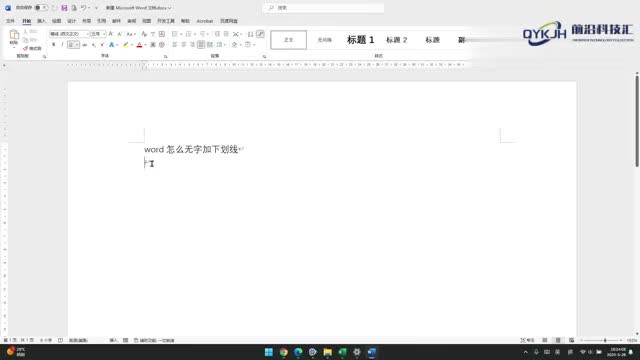Click the Justify alignment icon
Viewport: 640px width, 360px height.
click(201, 44)
